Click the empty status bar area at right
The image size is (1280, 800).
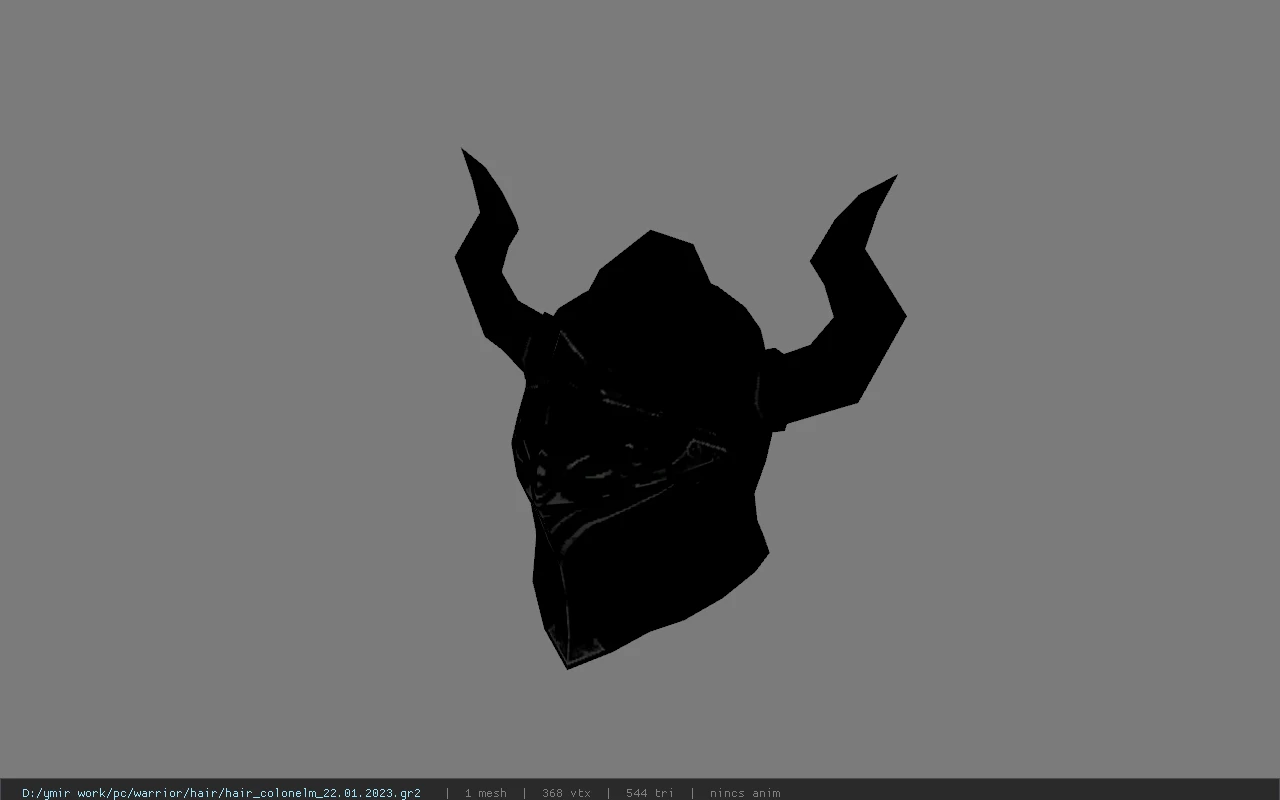[1030, 793]
